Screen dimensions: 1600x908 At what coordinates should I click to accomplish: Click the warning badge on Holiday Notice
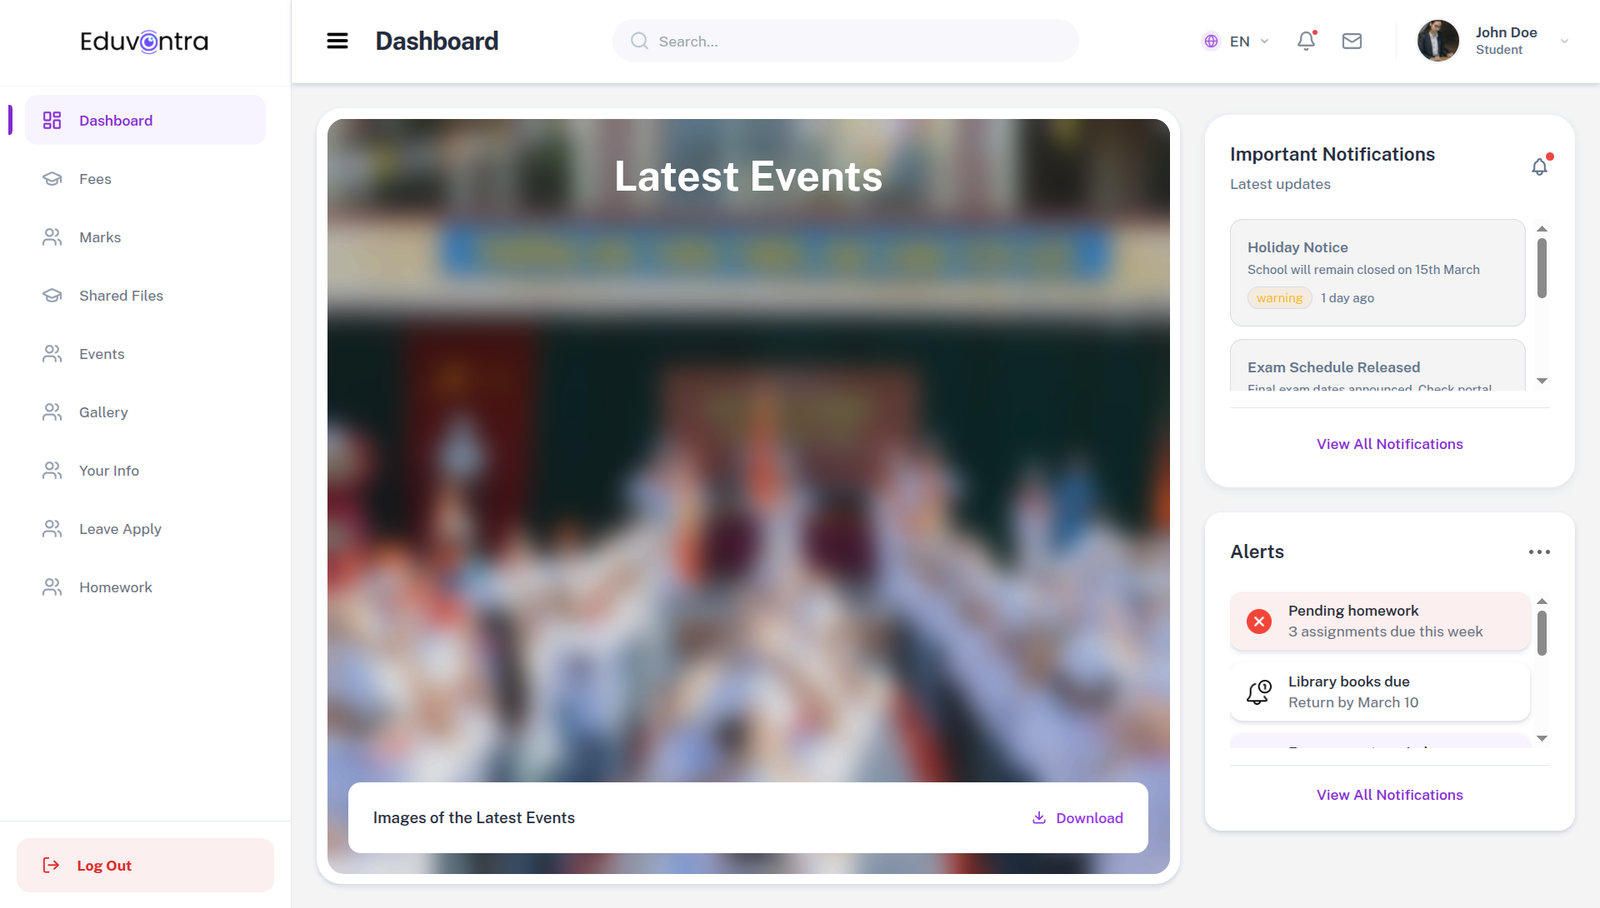pyautogui.click(x=1279, y=297)
